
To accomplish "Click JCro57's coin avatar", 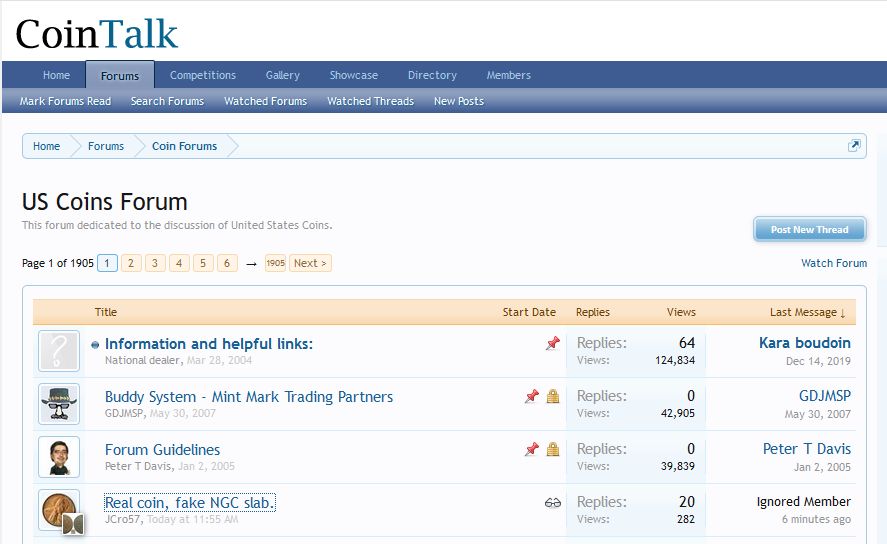I will [59, 510].
